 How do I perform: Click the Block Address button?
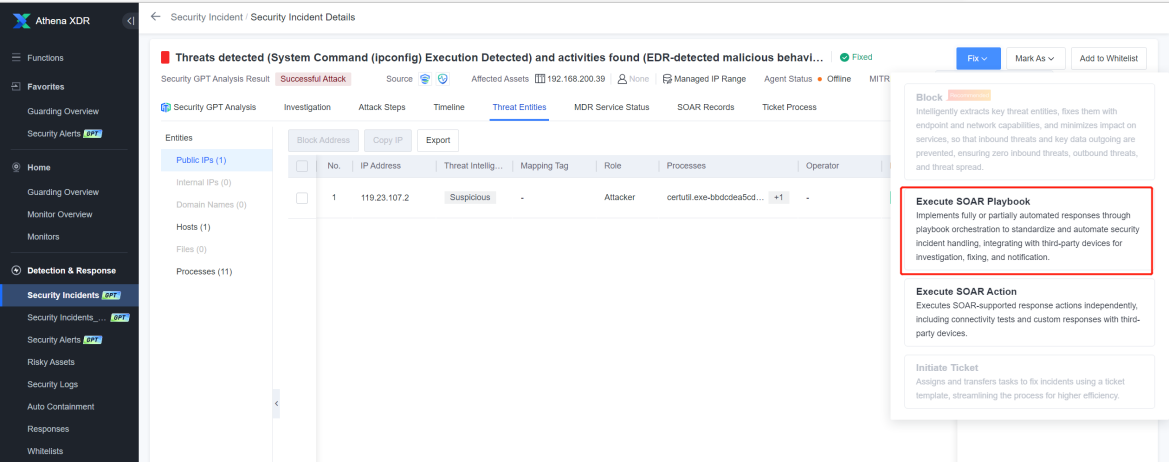point(324,140)
